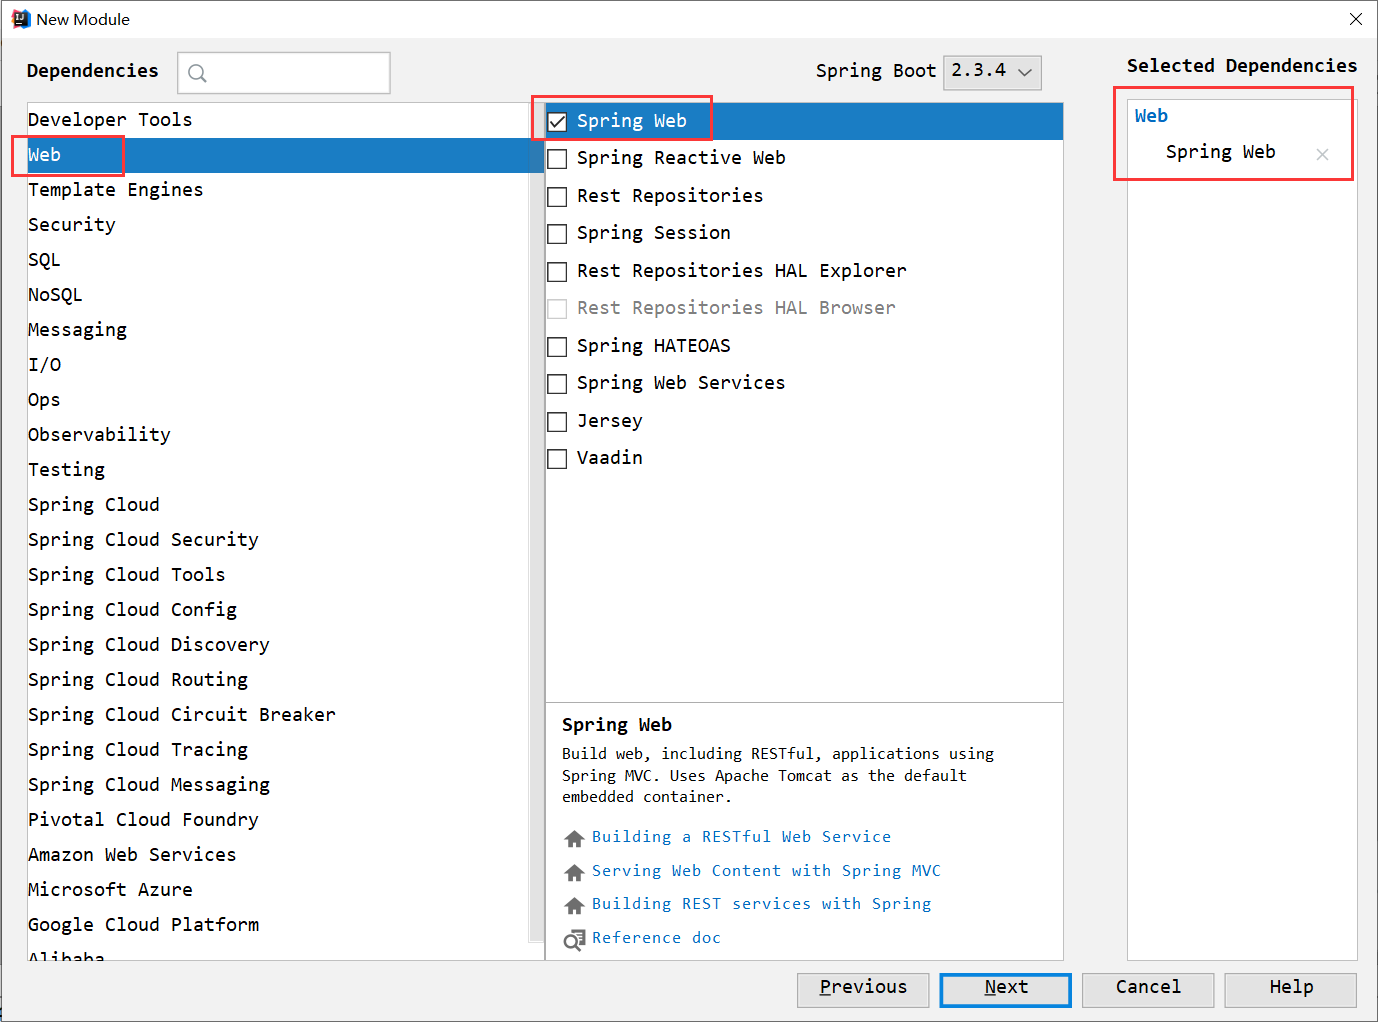Enable the Spring HATEOAS checkbox
1378x1022 pixels.
557,347
